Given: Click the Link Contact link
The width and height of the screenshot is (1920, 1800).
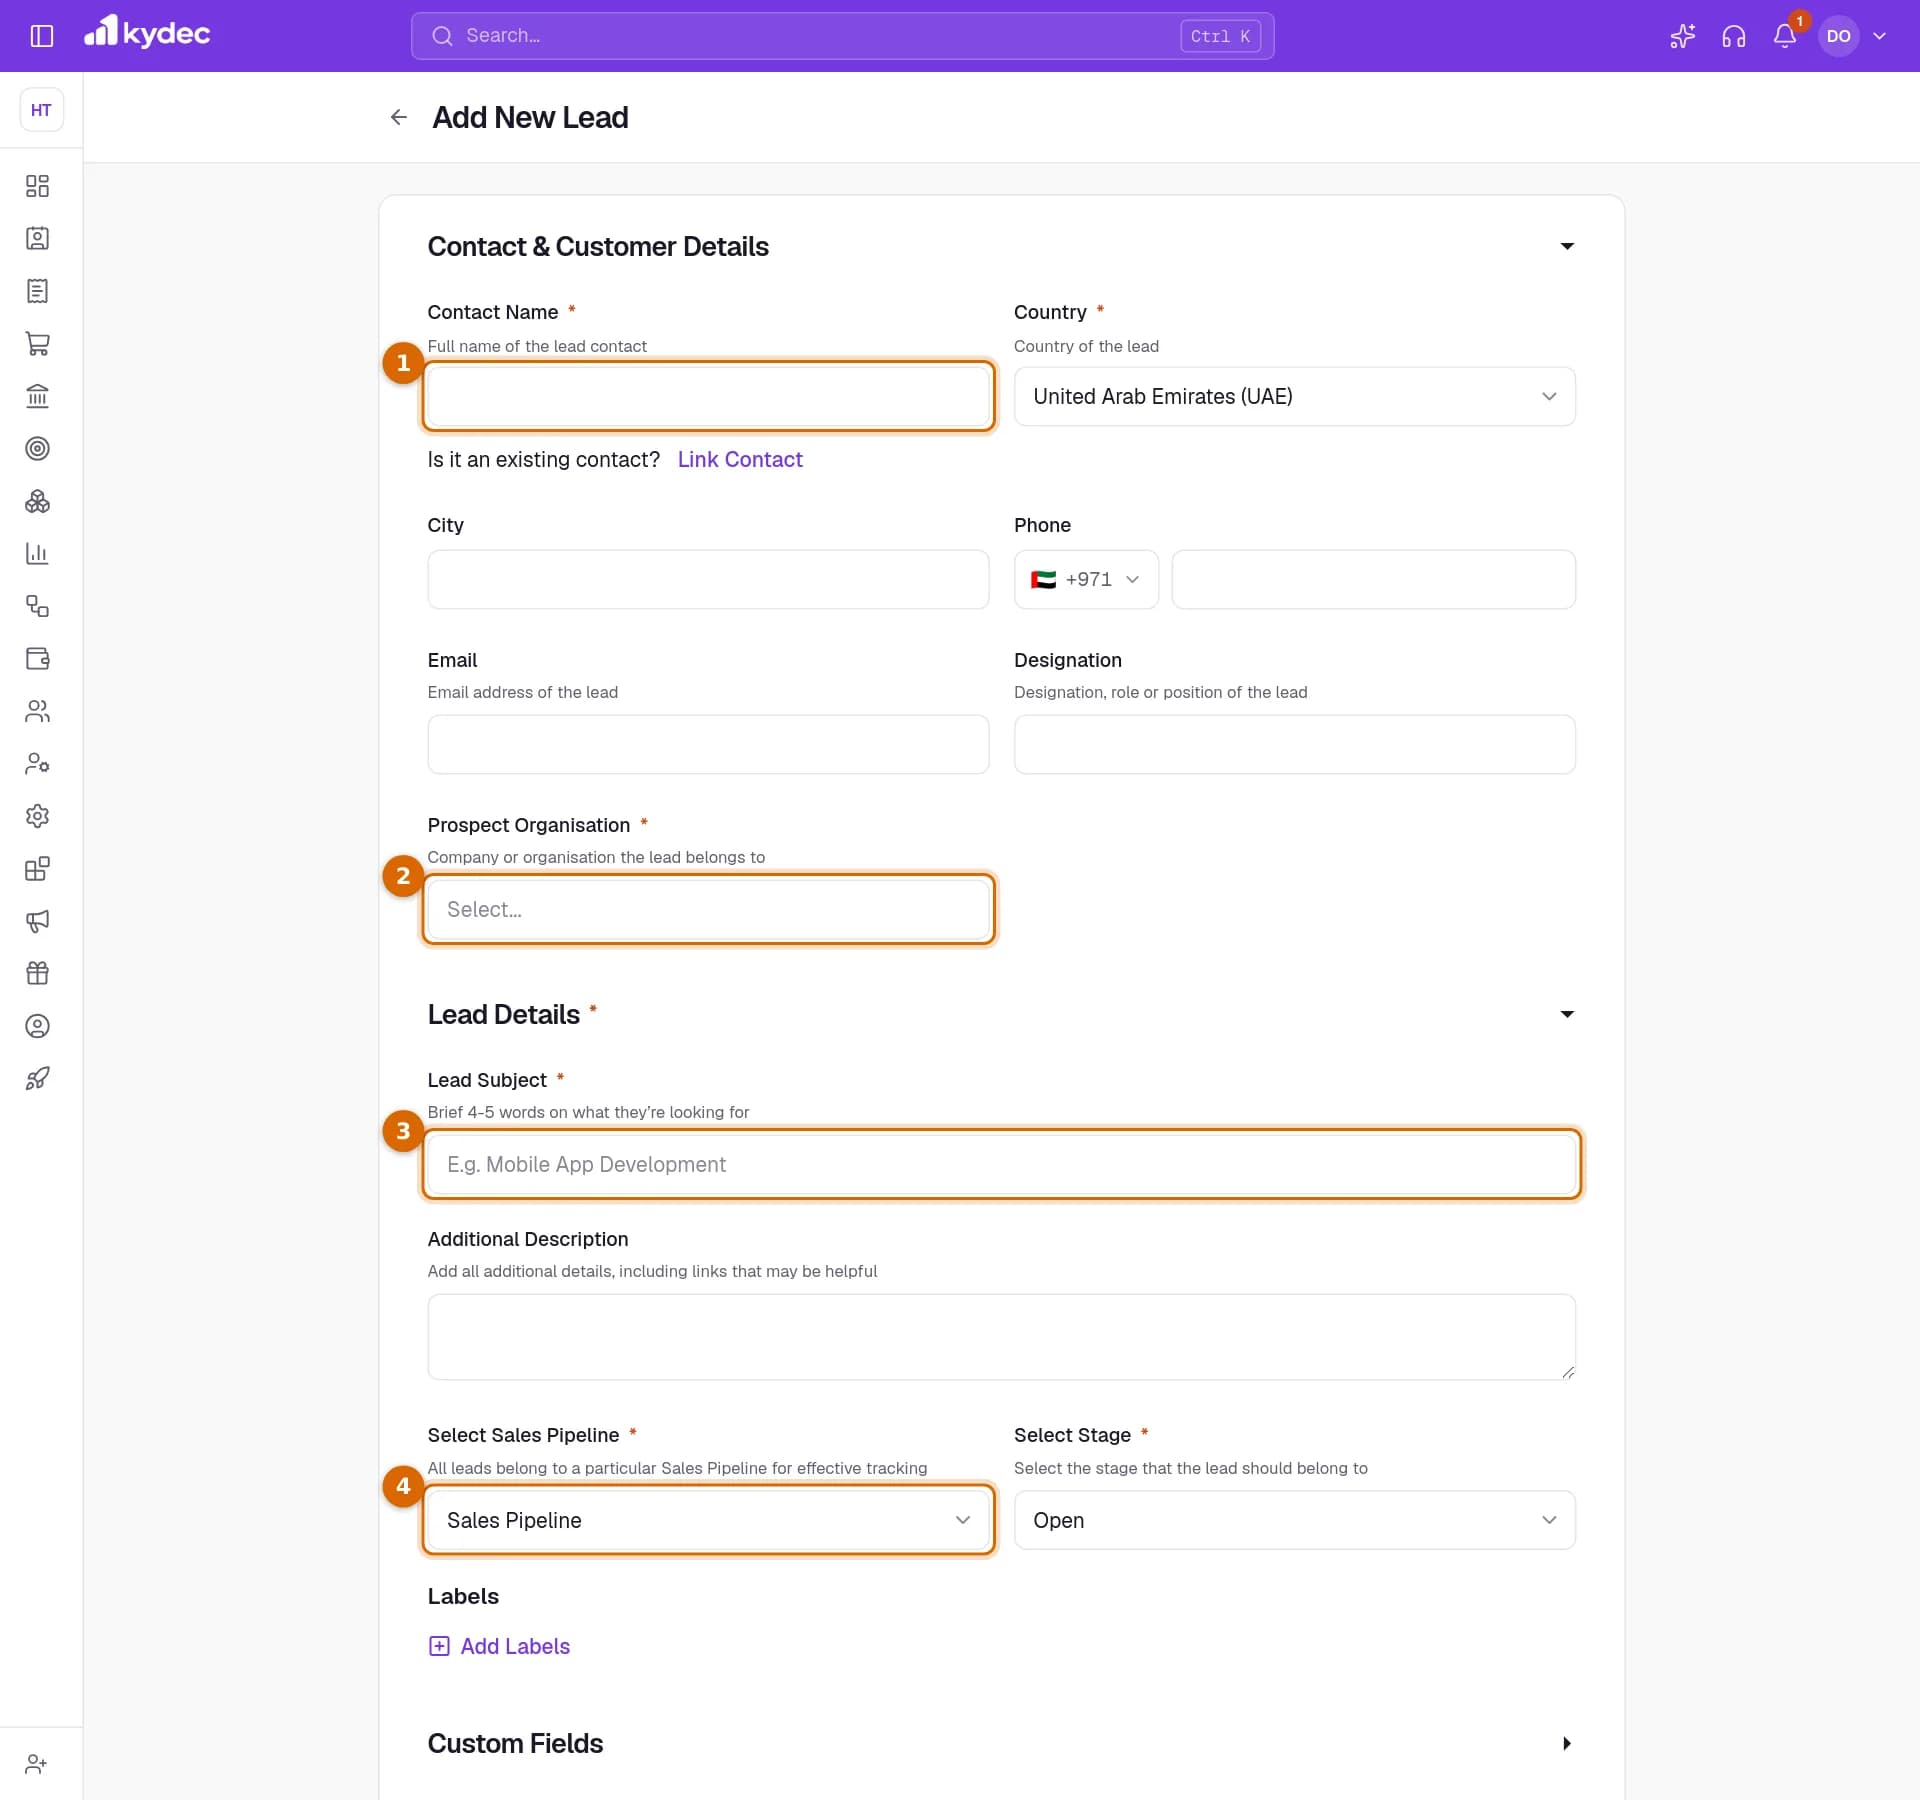Looking at the screenshot, I should [740, 459].
